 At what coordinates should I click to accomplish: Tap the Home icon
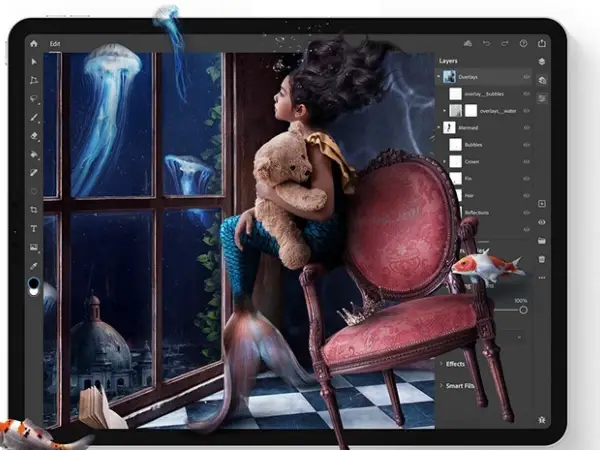pyautogui.click(x=34, y=44)
